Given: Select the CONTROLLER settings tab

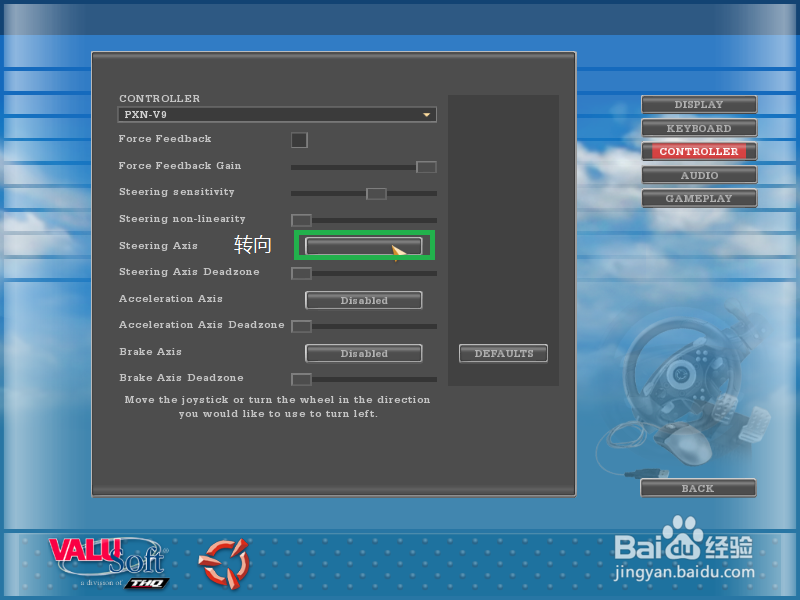Looking at the screenshot, I should pos(699,151).
